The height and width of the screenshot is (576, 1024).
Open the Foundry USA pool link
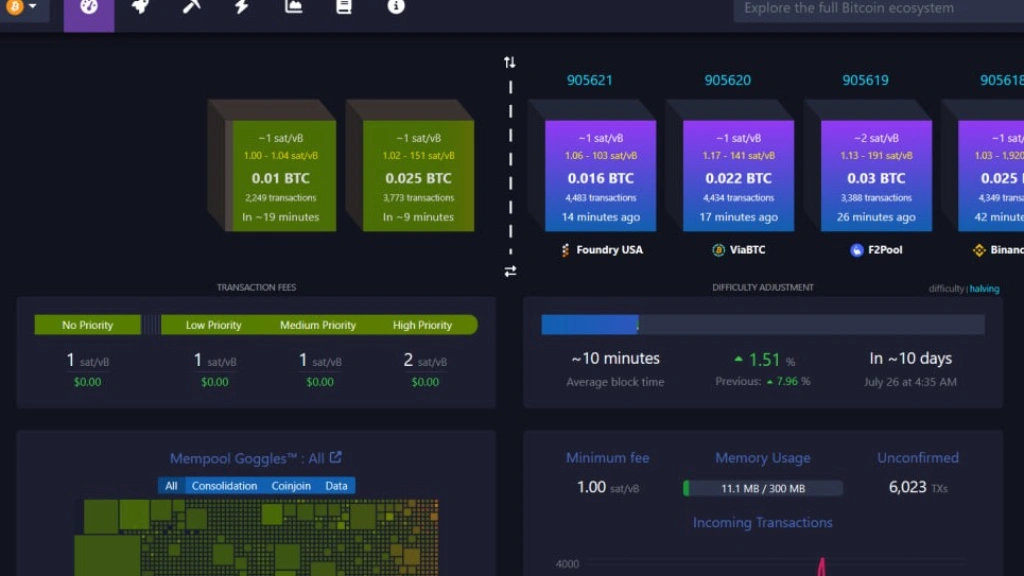pos(602,250)
